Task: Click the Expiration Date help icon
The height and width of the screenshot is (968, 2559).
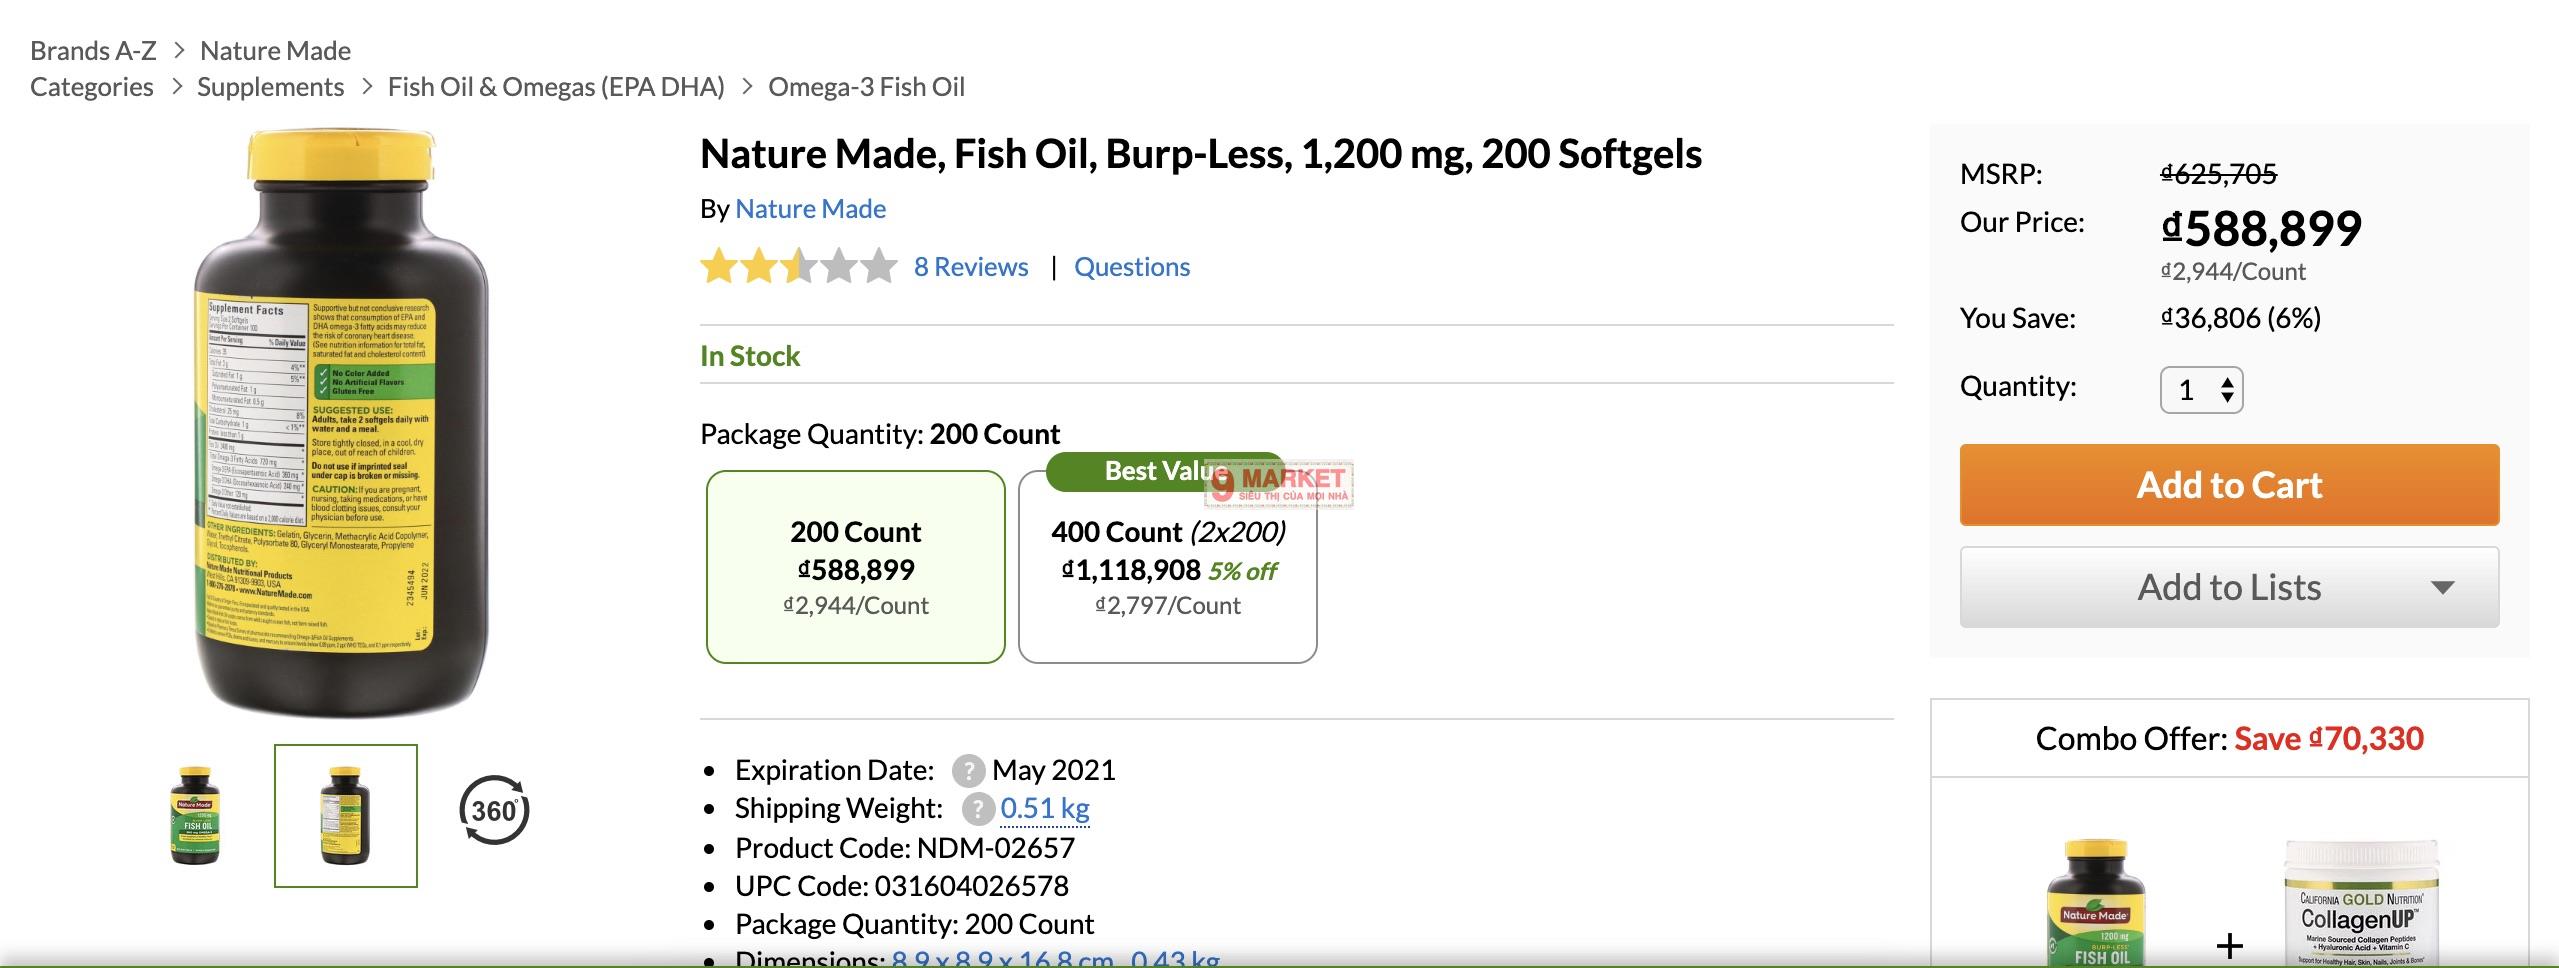Action: [x=967, y=771]
